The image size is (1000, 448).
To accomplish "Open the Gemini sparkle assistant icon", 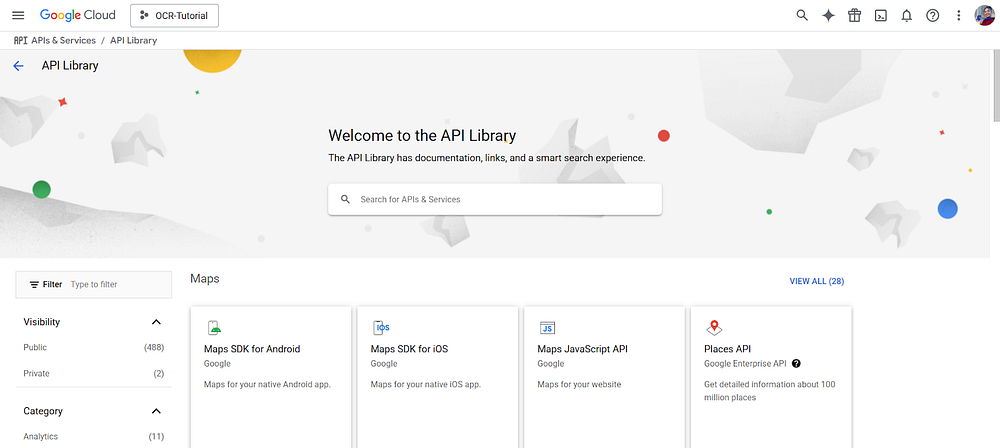I will point(828,16).
